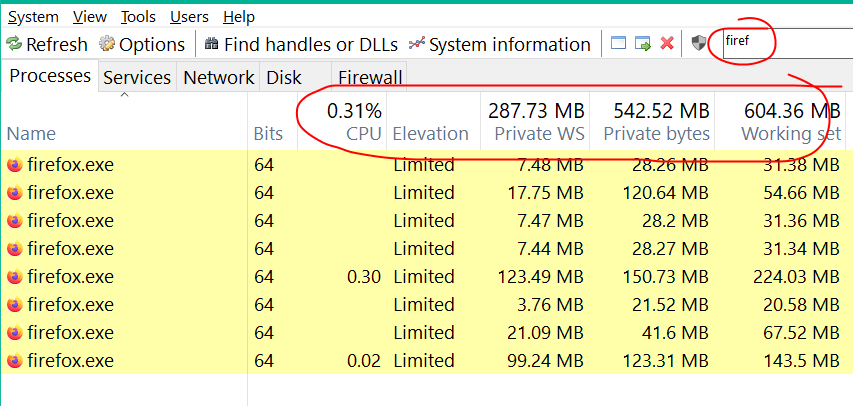Click the search field containing 'firef'
This screenshot has height=406, width=853.
(780, 44)
